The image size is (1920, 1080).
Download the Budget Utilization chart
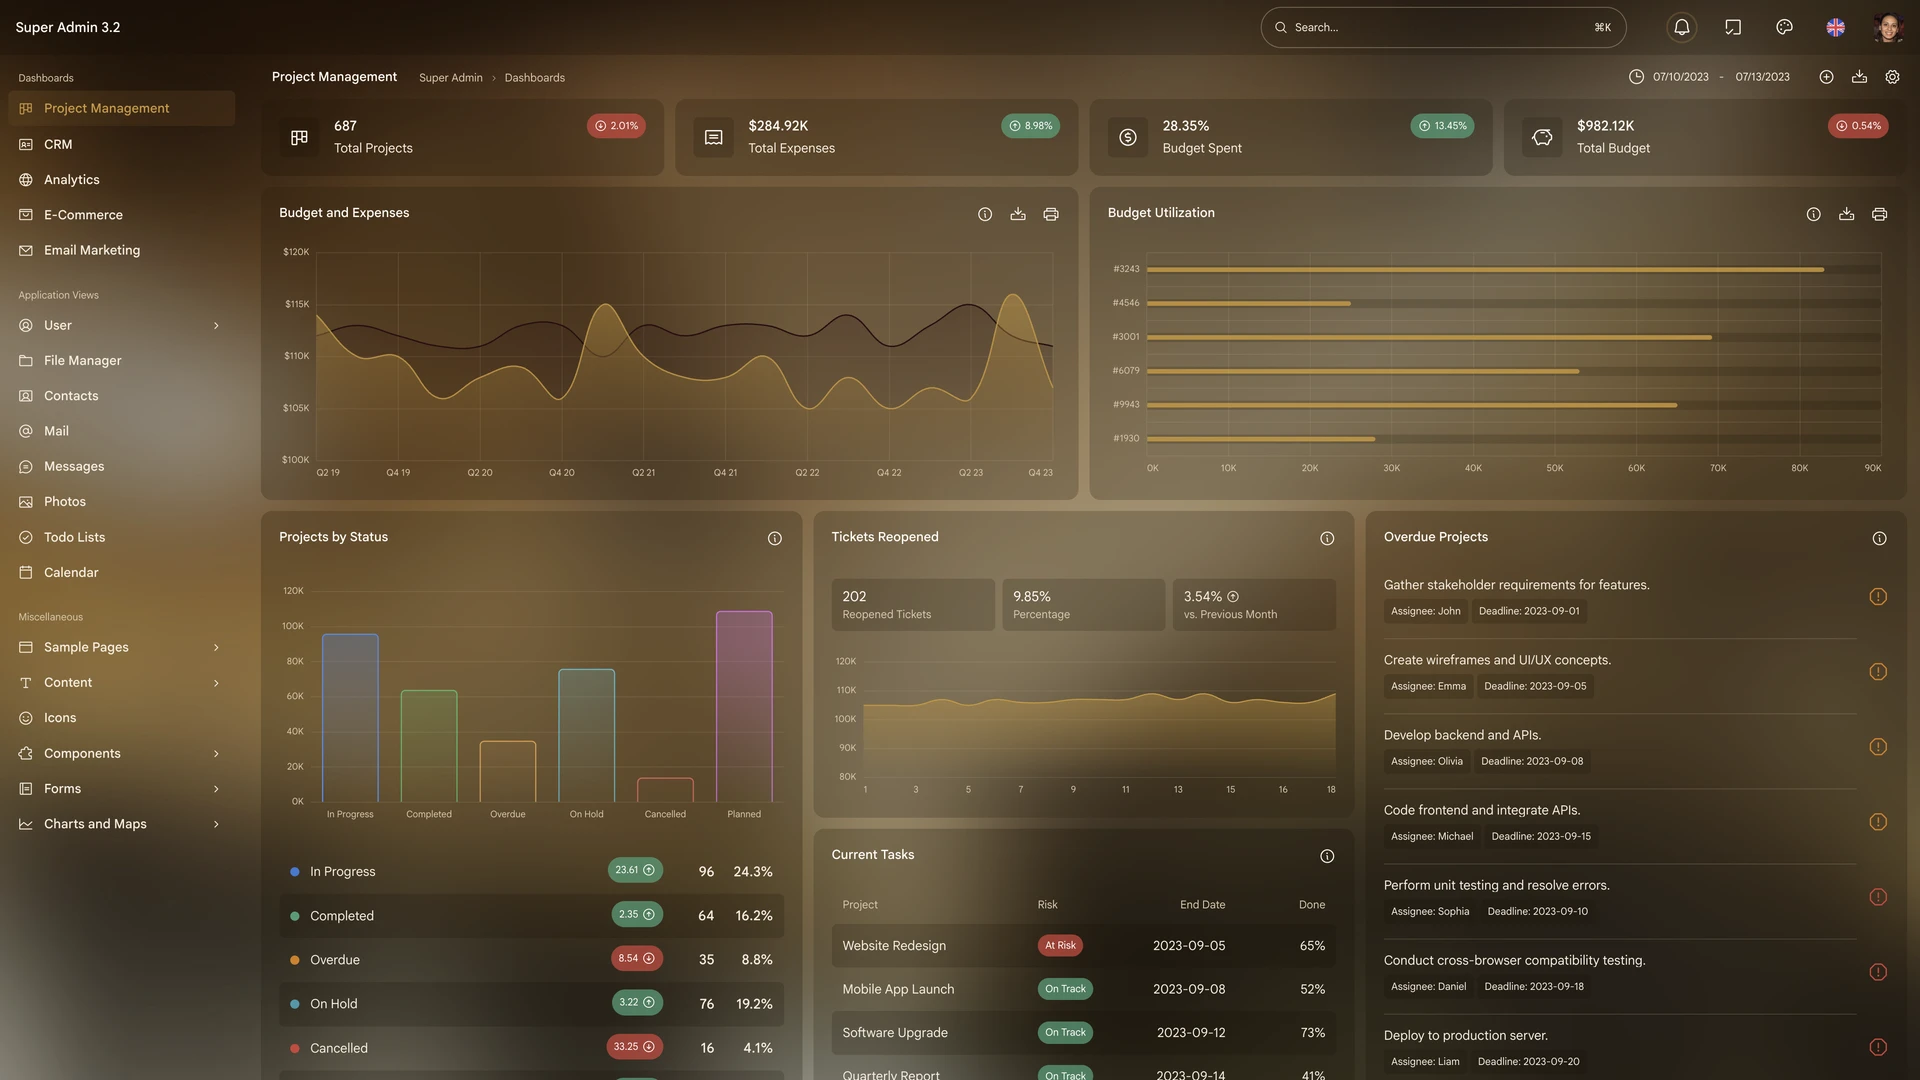click(x=1846, y=214)
